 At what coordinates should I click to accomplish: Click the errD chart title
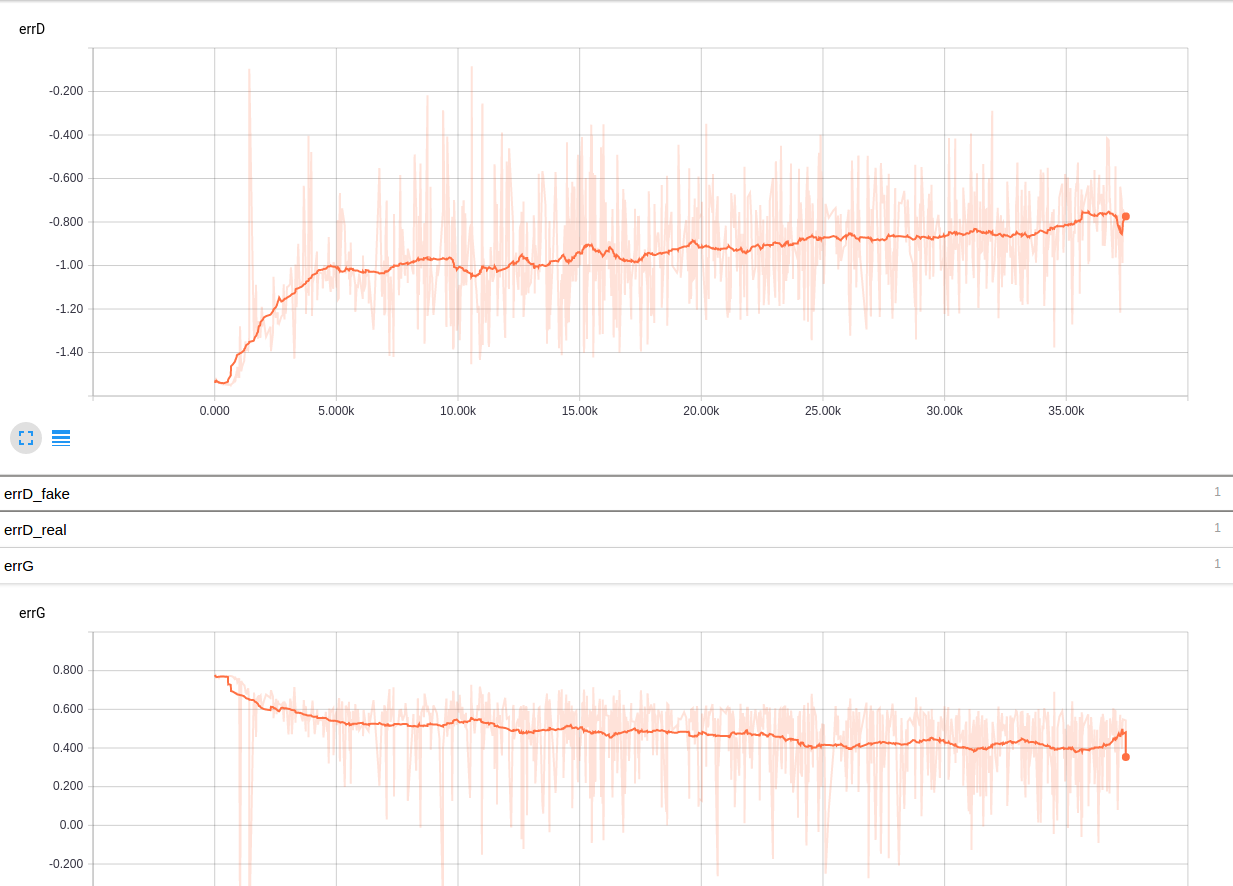click(32, 29)
